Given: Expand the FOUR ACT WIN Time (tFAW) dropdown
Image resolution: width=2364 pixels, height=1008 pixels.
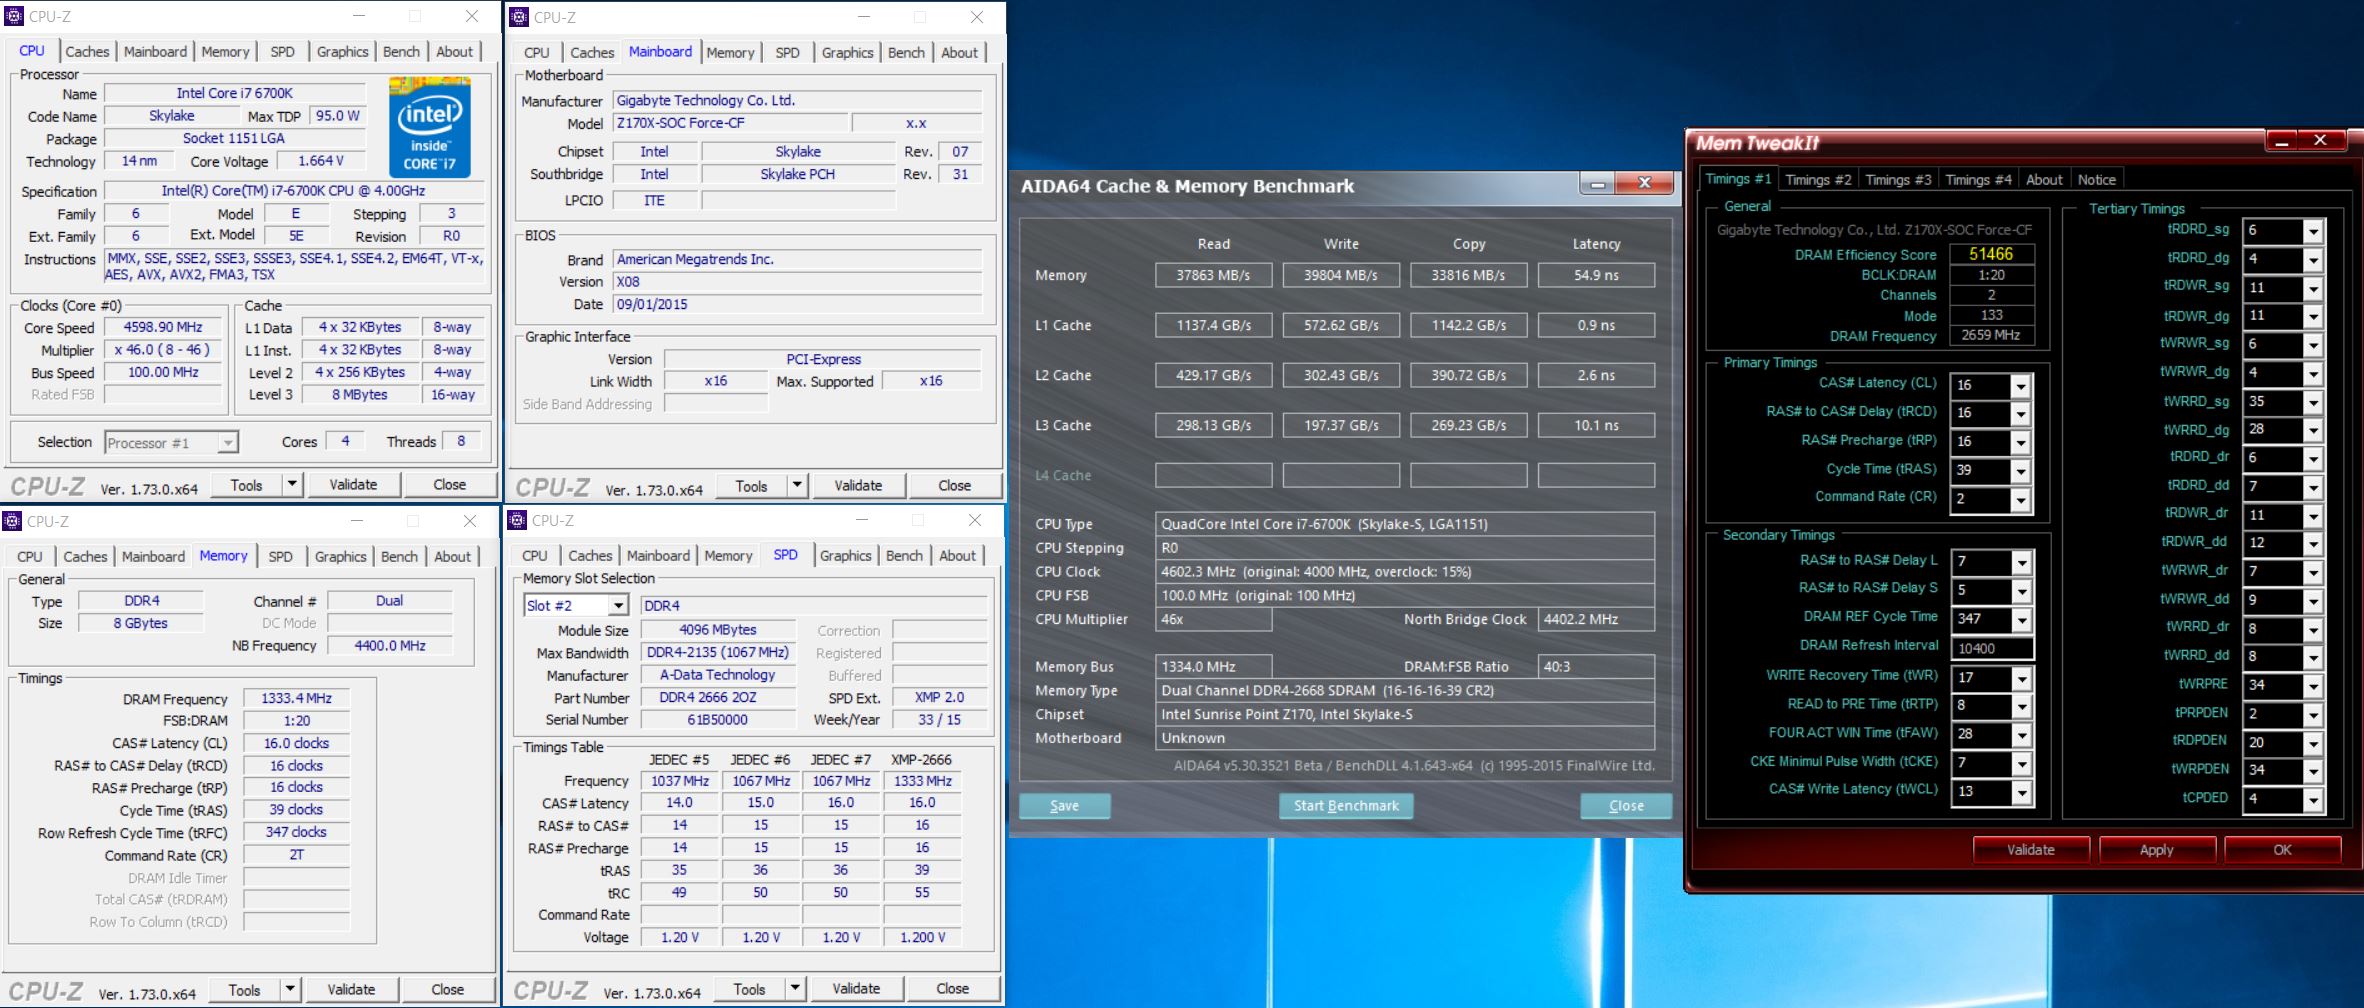Looking at the screenshot, I should point(2021,735).
